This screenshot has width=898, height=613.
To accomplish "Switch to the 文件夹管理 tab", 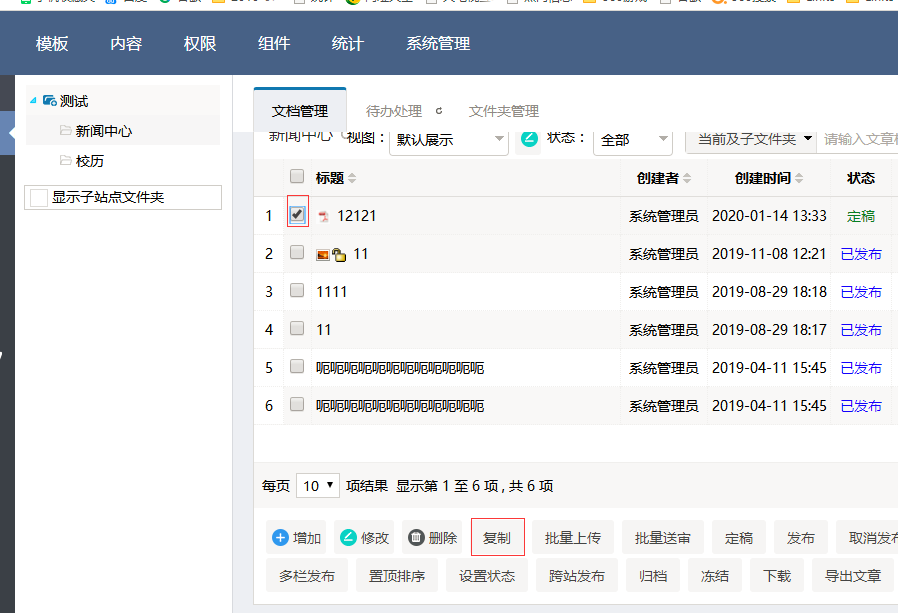I will (503, 111).
